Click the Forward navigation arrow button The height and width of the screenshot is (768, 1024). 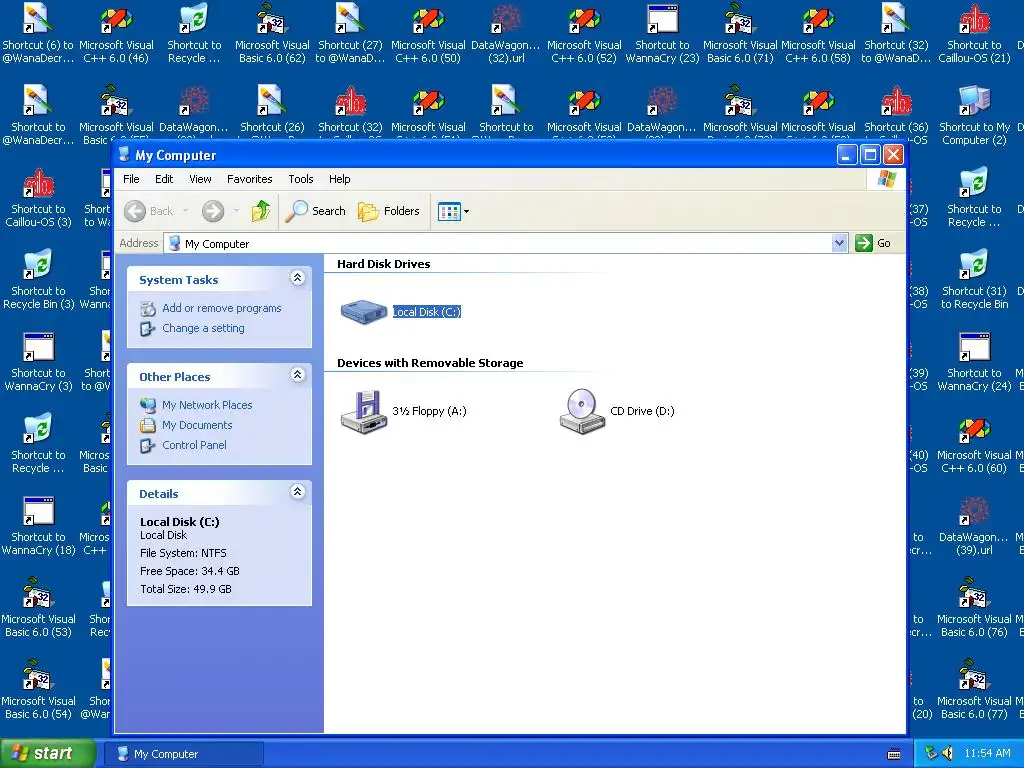click(213, 211)
